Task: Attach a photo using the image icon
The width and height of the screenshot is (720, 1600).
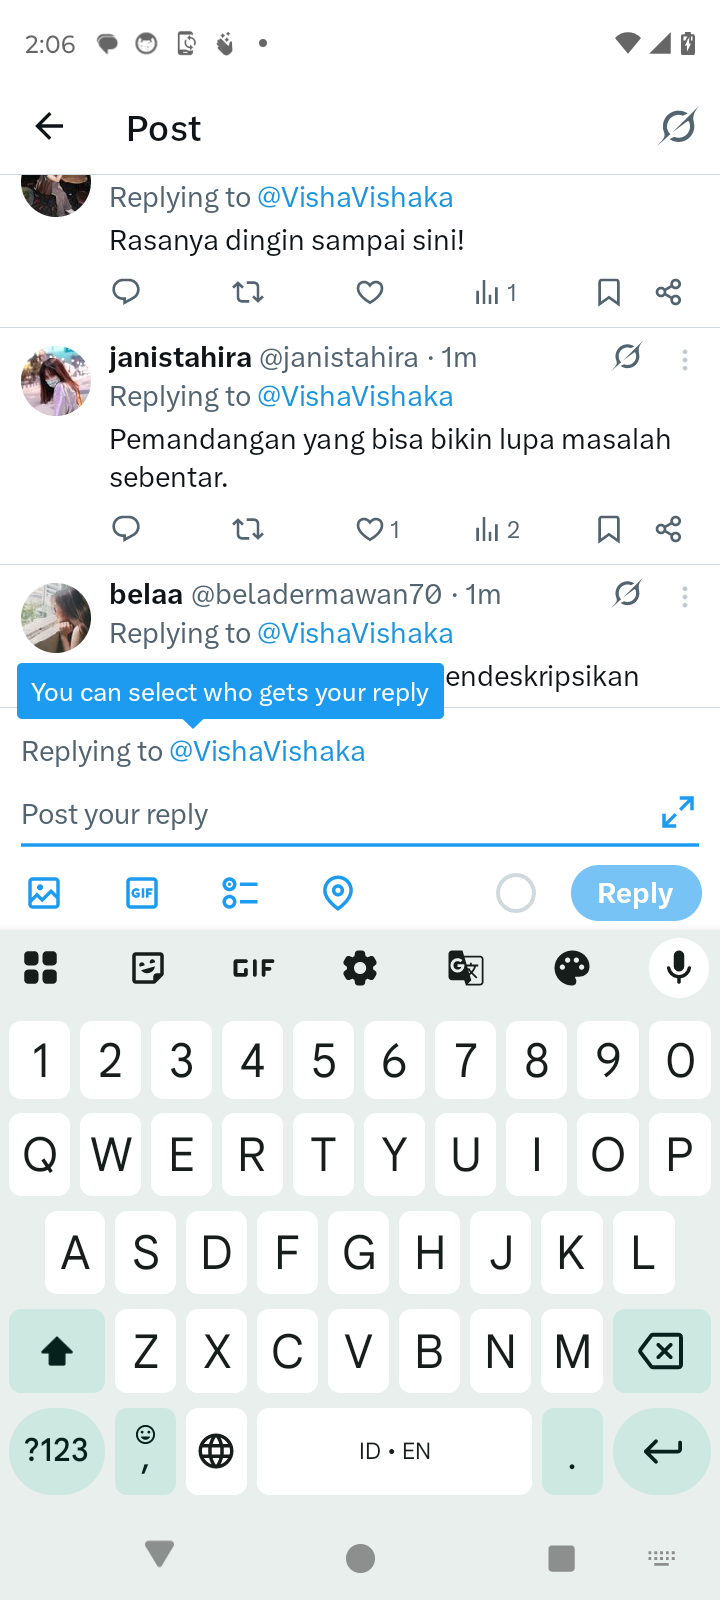Action: pyautogui.click(x=44, y=893)
